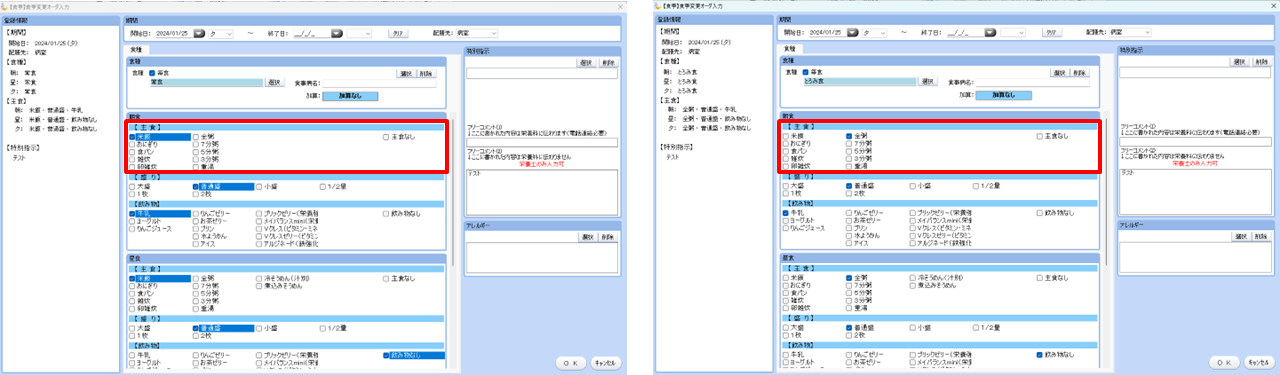
Task: Click 特別指示 選択 button in left window
Action: point(587,62)
